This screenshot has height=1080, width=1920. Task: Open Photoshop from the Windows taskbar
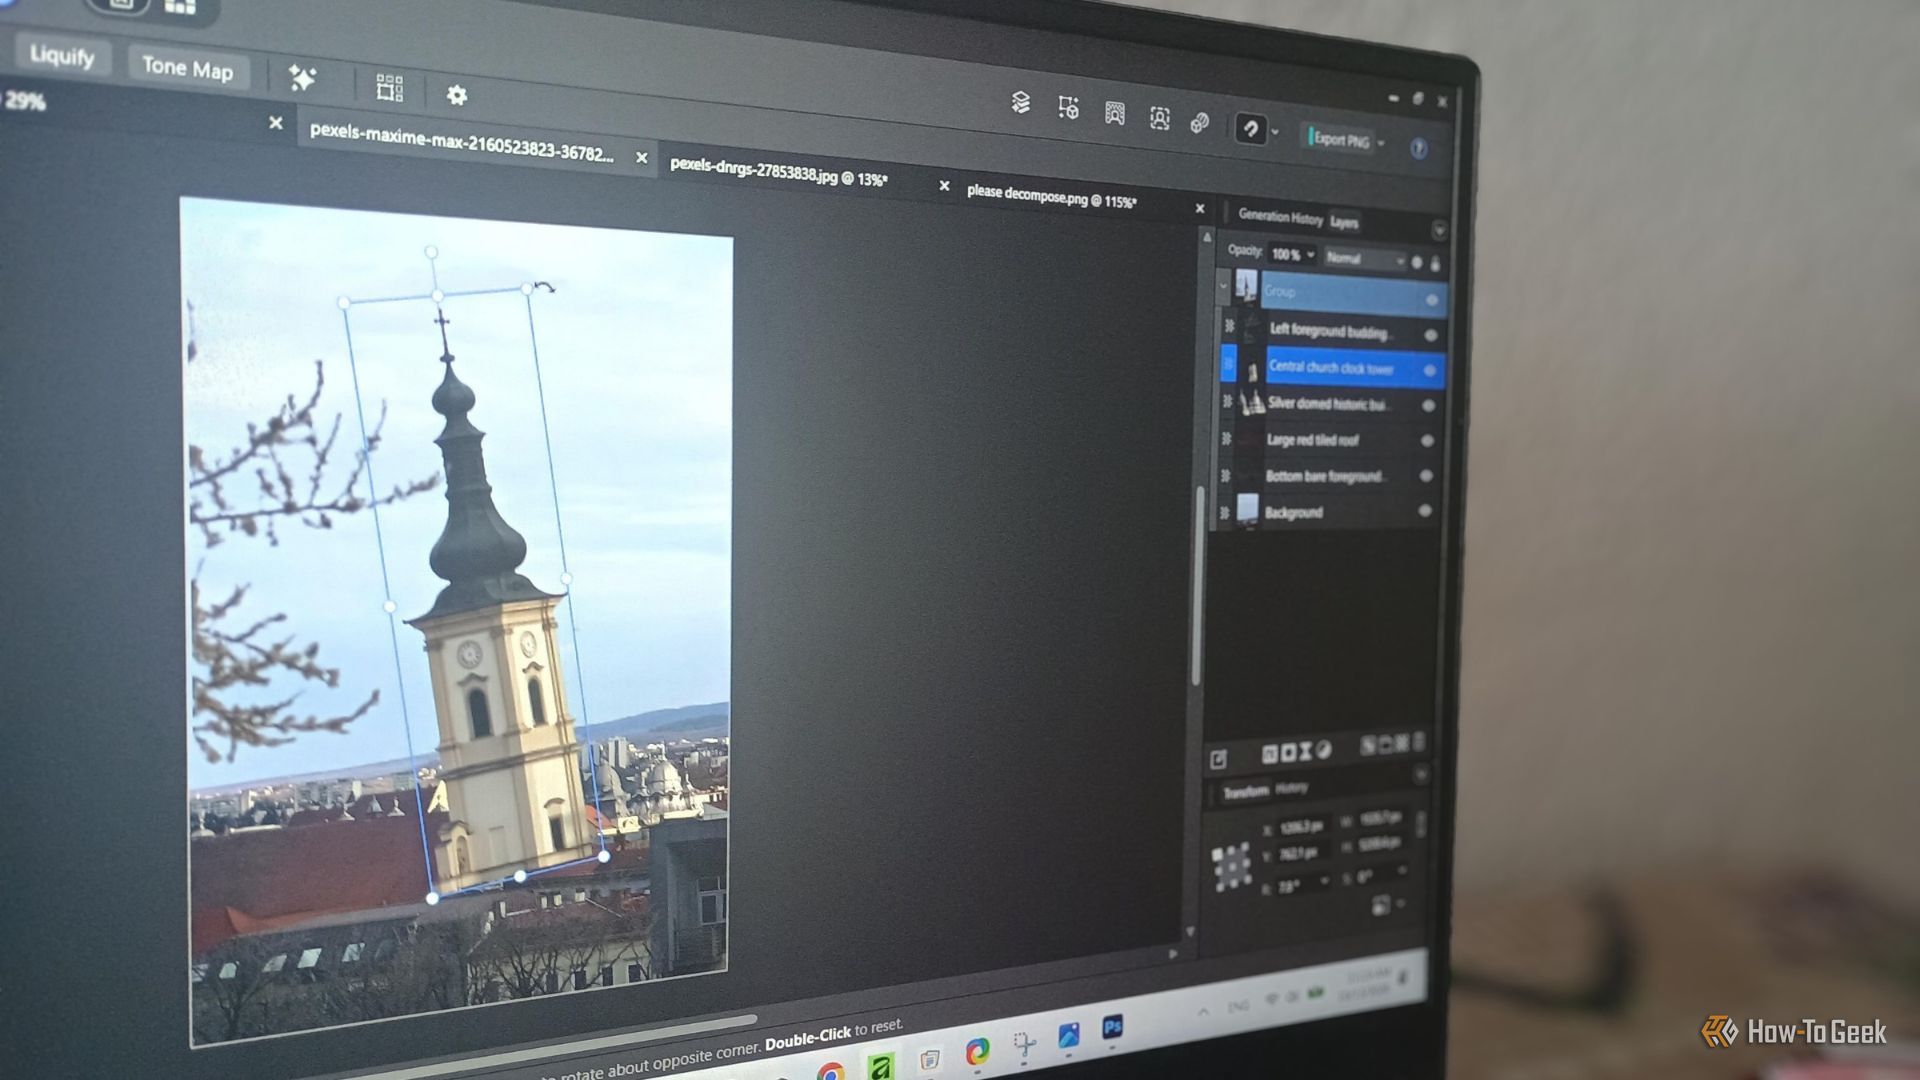coord(1112,1027)
